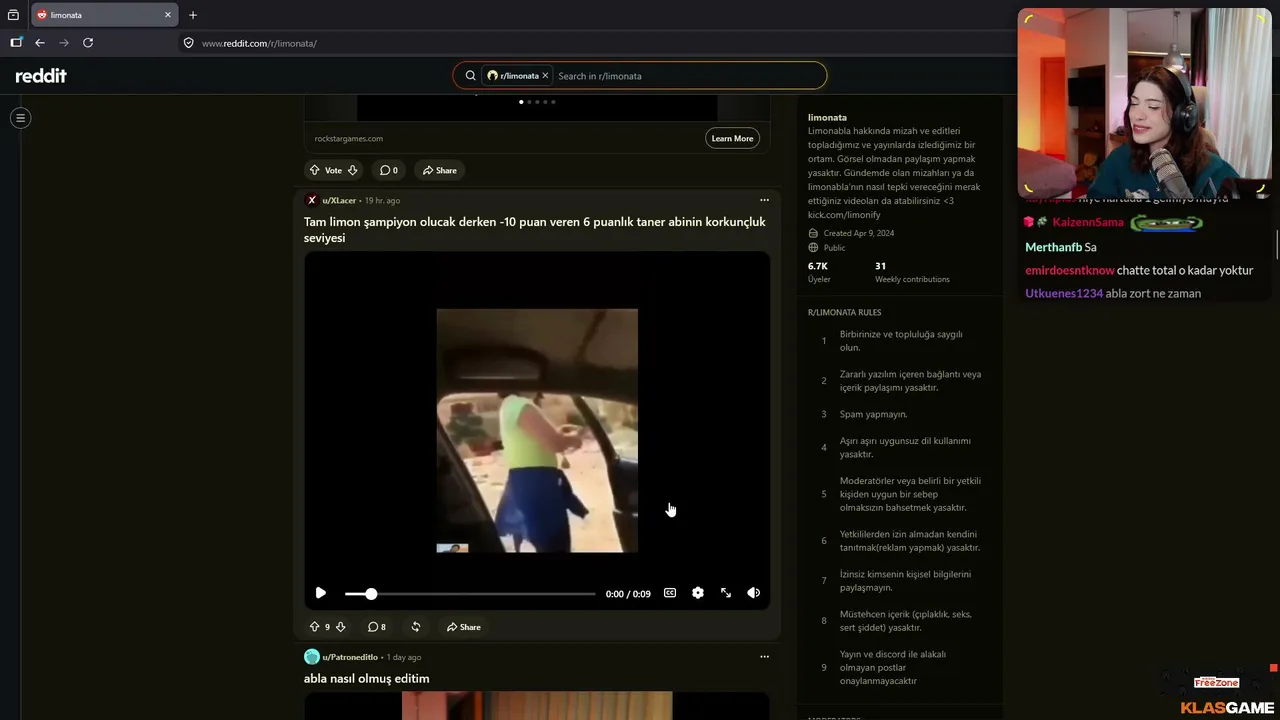1280x720 pixels.
Task: Click the reddit.com/r/limonata address bar
Action: pyautogui.click(x=259, y=44)
